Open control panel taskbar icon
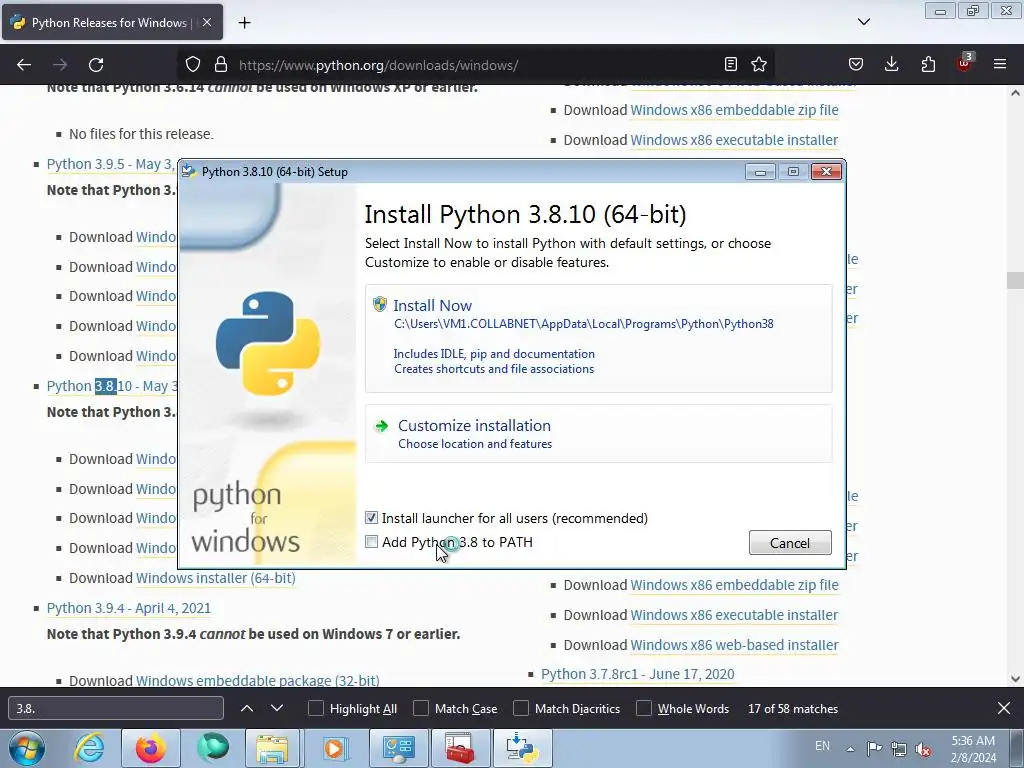This screenshot has width=1024, height=768. [398, 748]
